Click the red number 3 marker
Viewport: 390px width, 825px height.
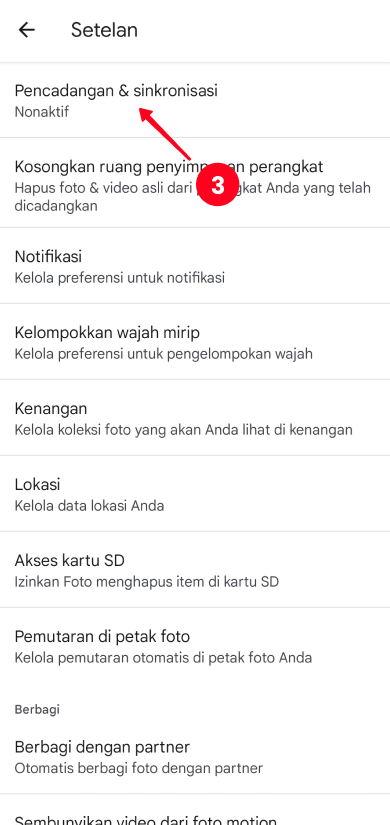pyautogui.click(x=217, y=186)
